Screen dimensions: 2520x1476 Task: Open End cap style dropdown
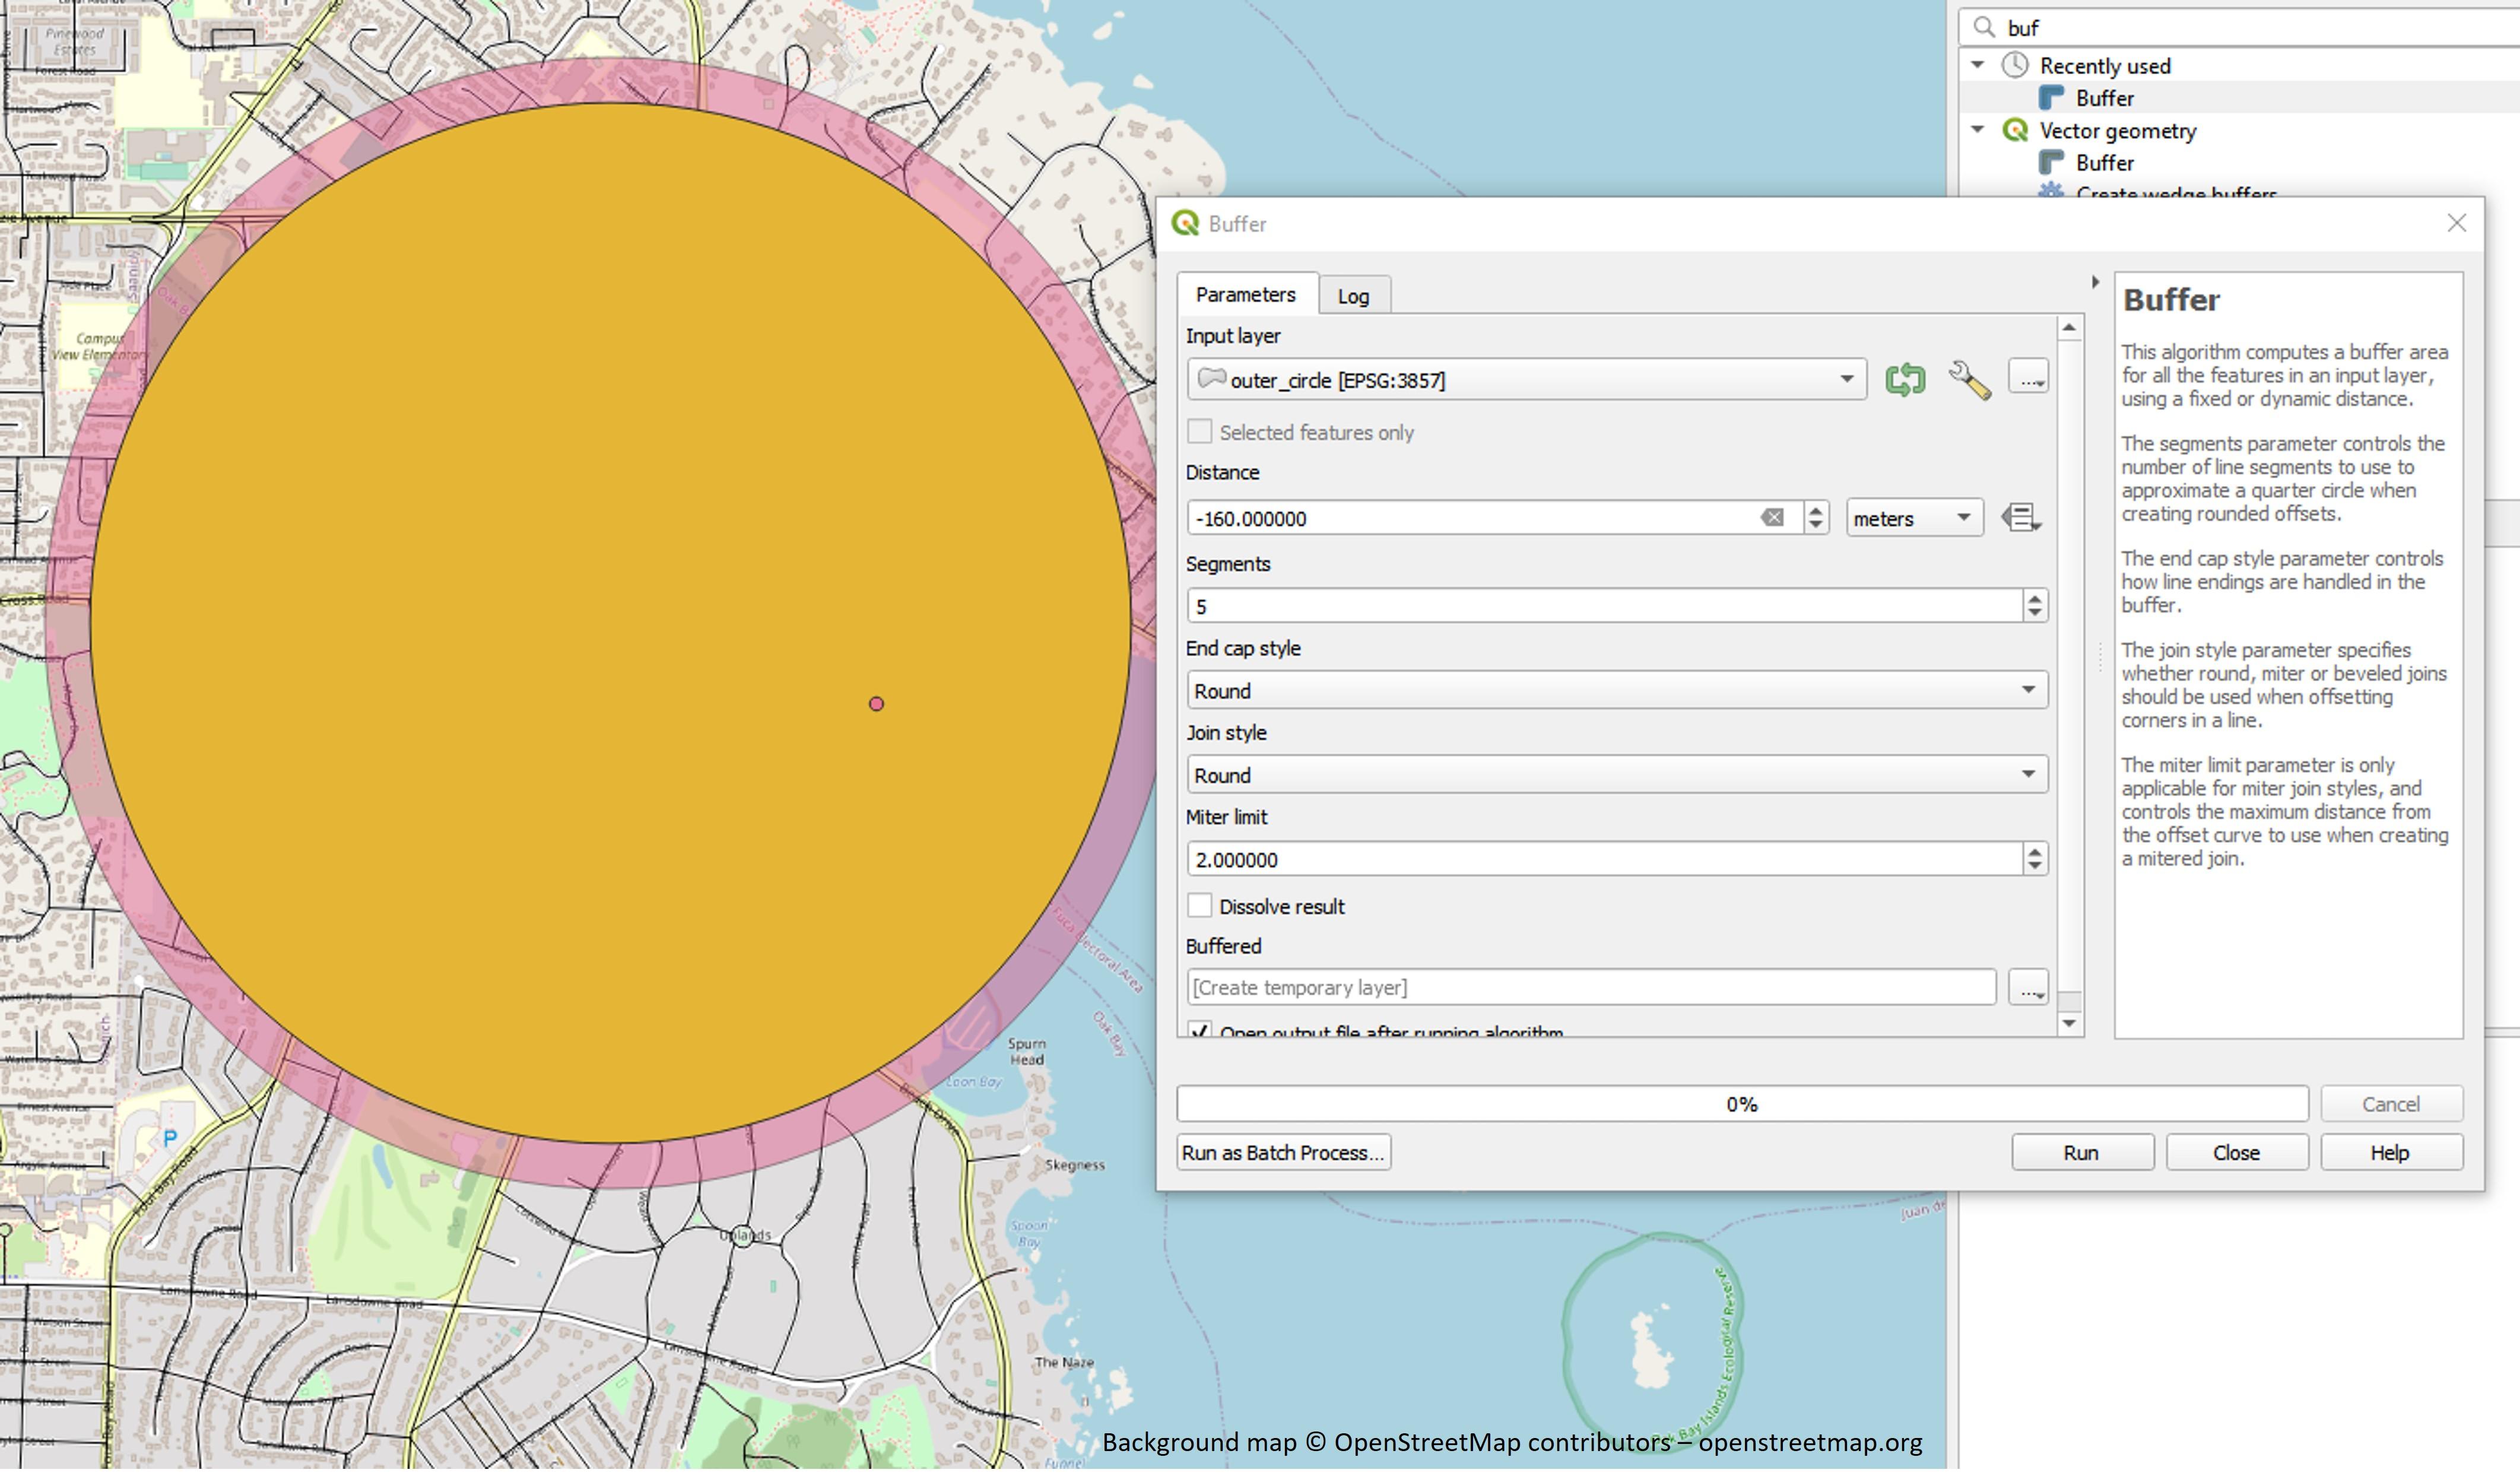1616,691
